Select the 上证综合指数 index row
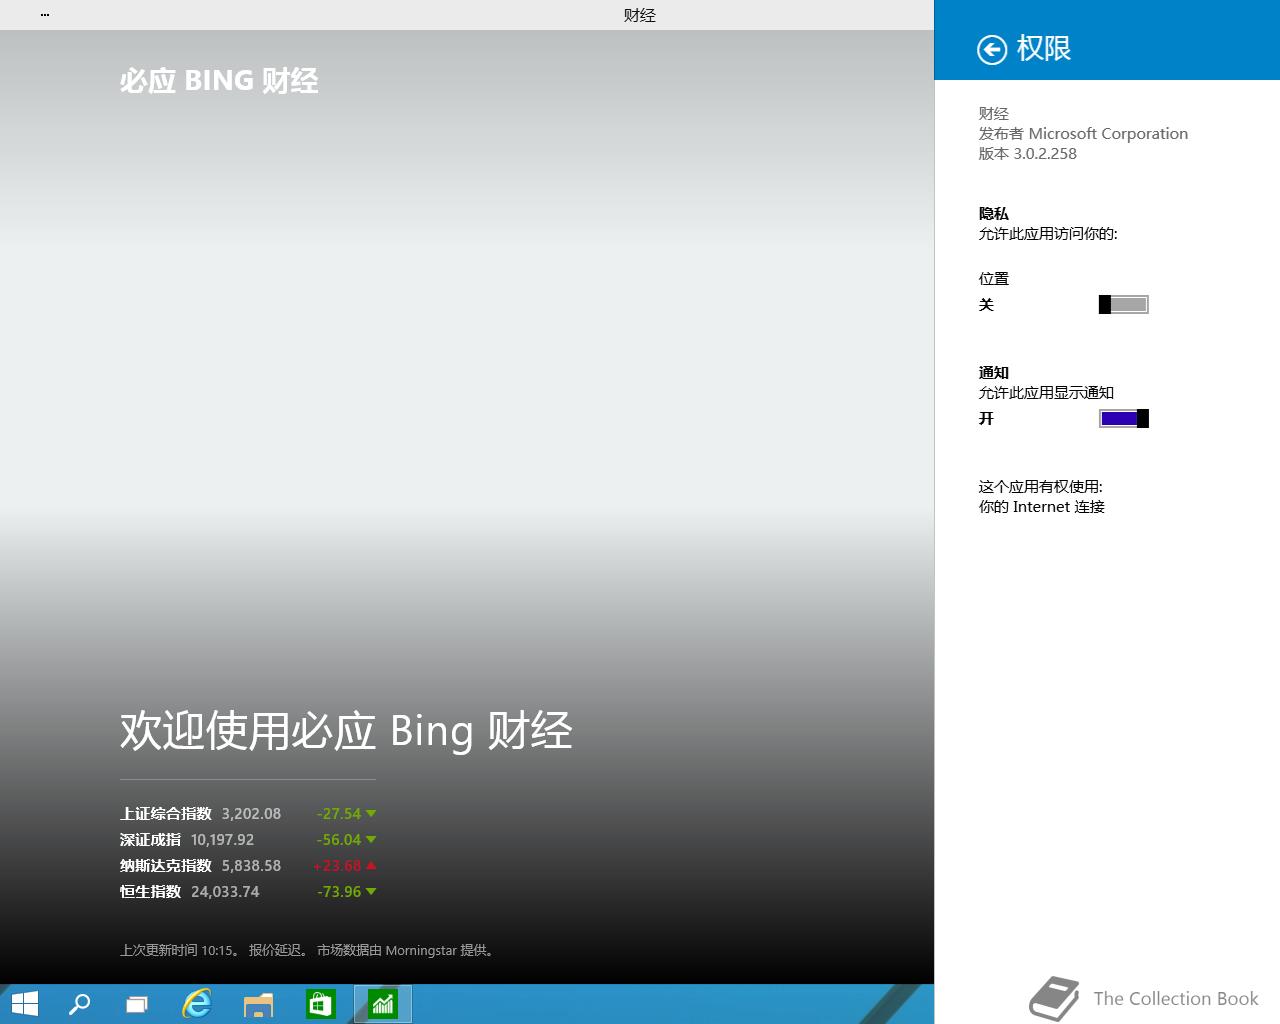 pos(248,814)
